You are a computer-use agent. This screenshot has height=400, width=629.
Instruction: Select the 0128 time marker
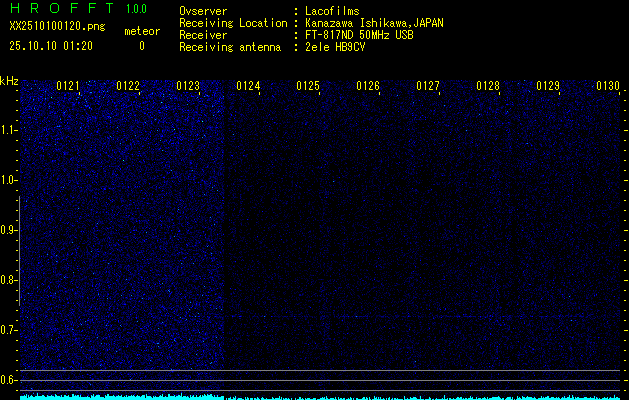tap(488, 87)
